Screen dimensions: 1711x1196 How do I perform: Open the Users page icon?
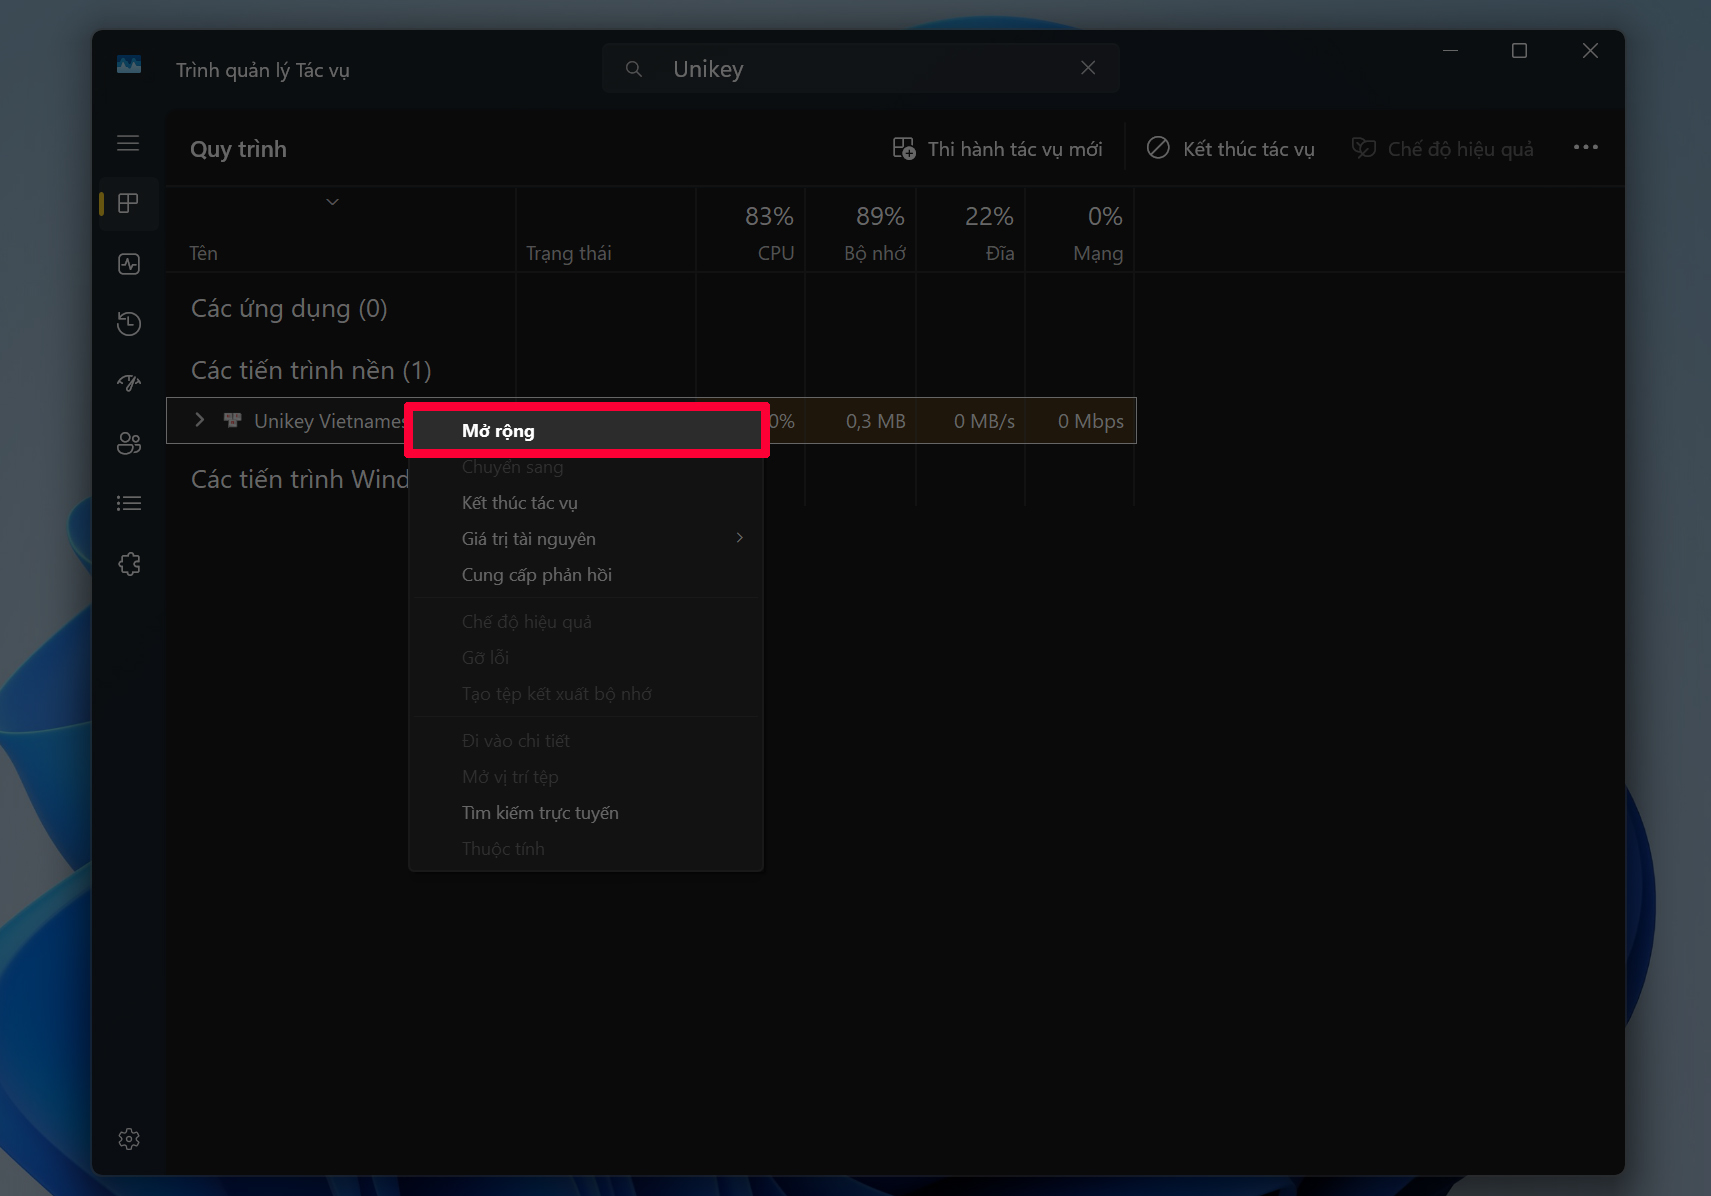point(128,444)
